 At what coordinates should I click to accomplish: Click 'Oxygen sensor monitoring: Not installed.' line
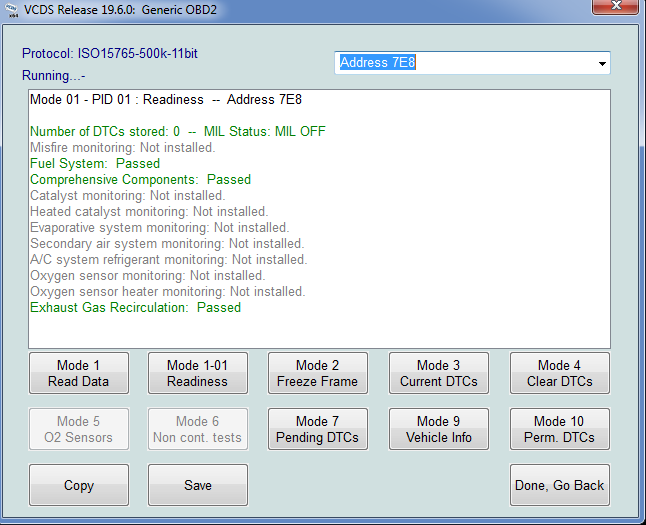point(147,276)
